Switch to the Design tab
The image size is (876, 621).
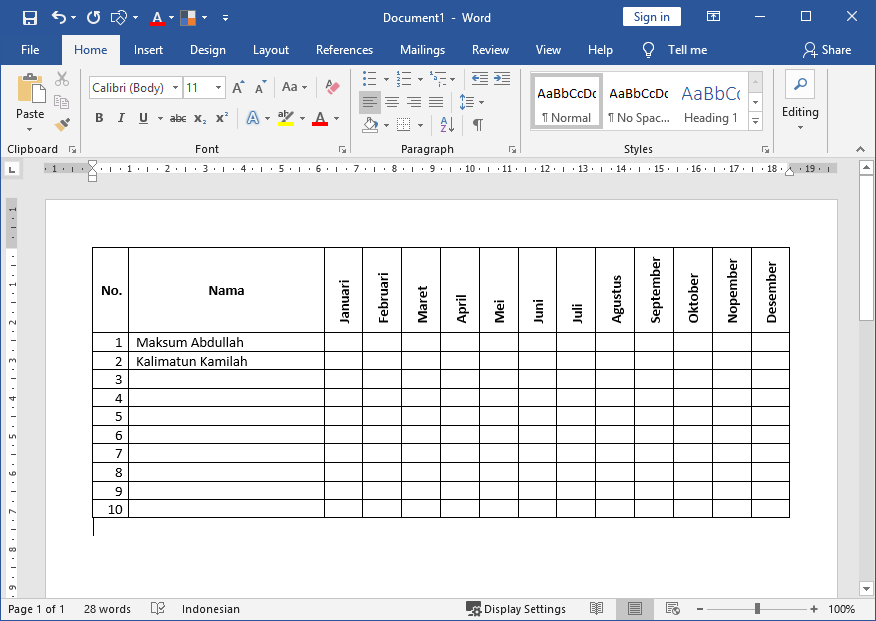click(x=208, y=50)
